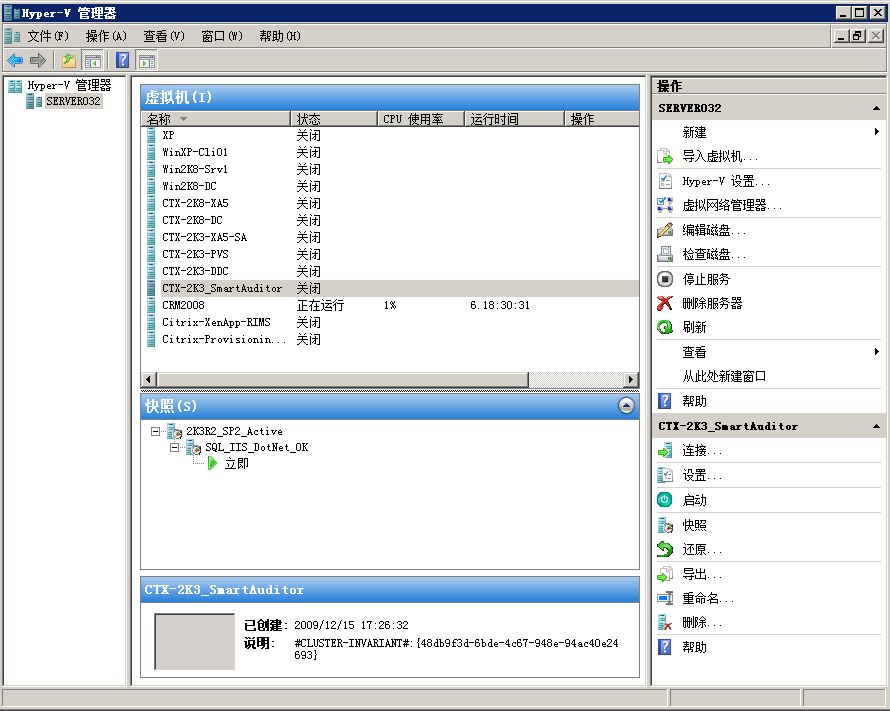Collapse the SQL_IIS_DotNet_OK snapshot node

point(174,447)
